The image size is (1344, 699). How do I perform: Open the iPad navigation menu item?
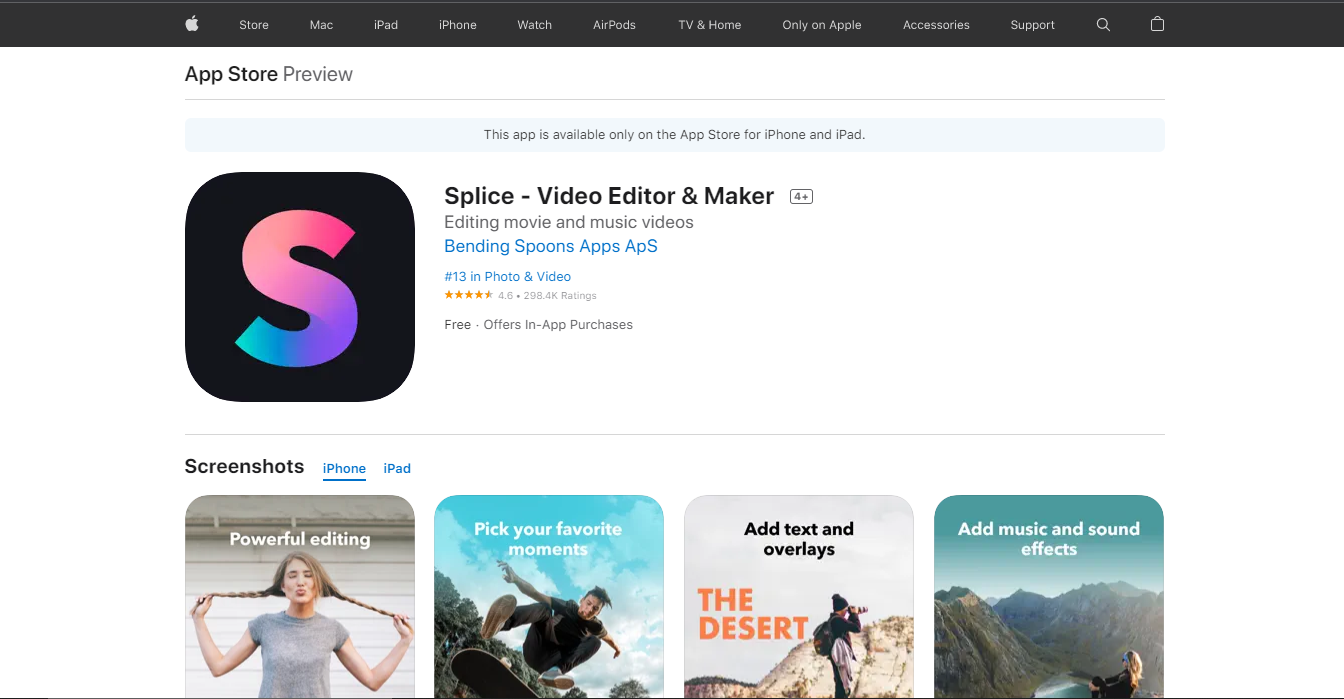pyautogui.click(x=386, y=25)
